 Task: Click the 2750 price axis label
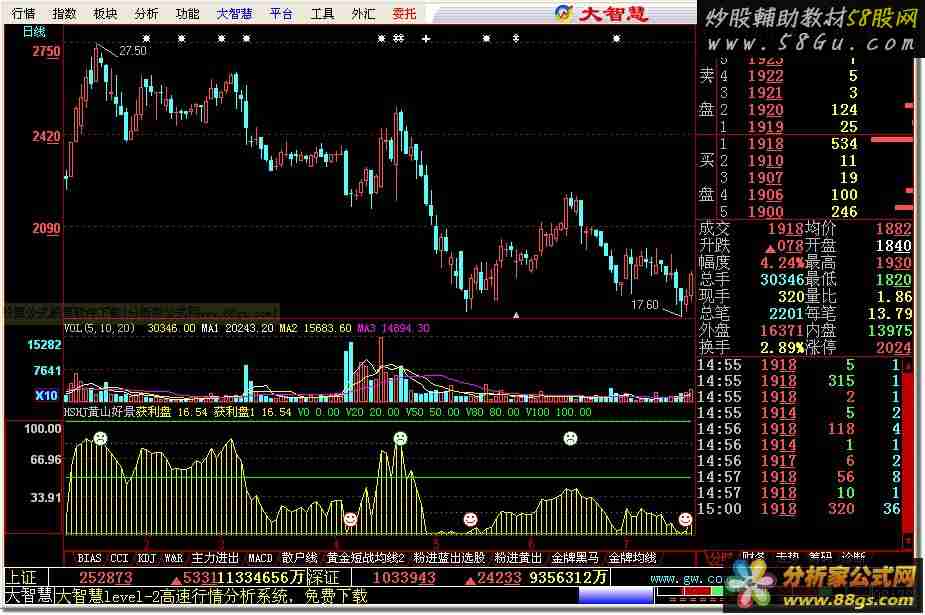(x=46, y=51)
